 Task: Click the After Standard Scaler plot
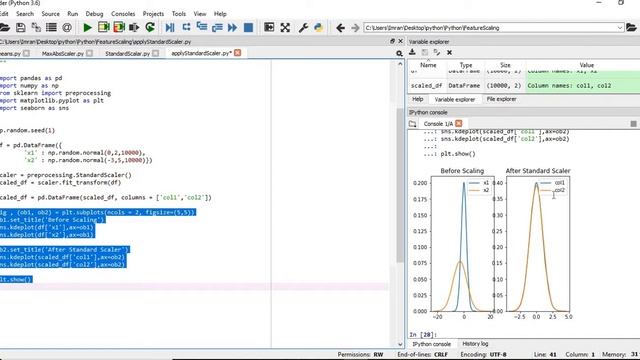point(538,244)
